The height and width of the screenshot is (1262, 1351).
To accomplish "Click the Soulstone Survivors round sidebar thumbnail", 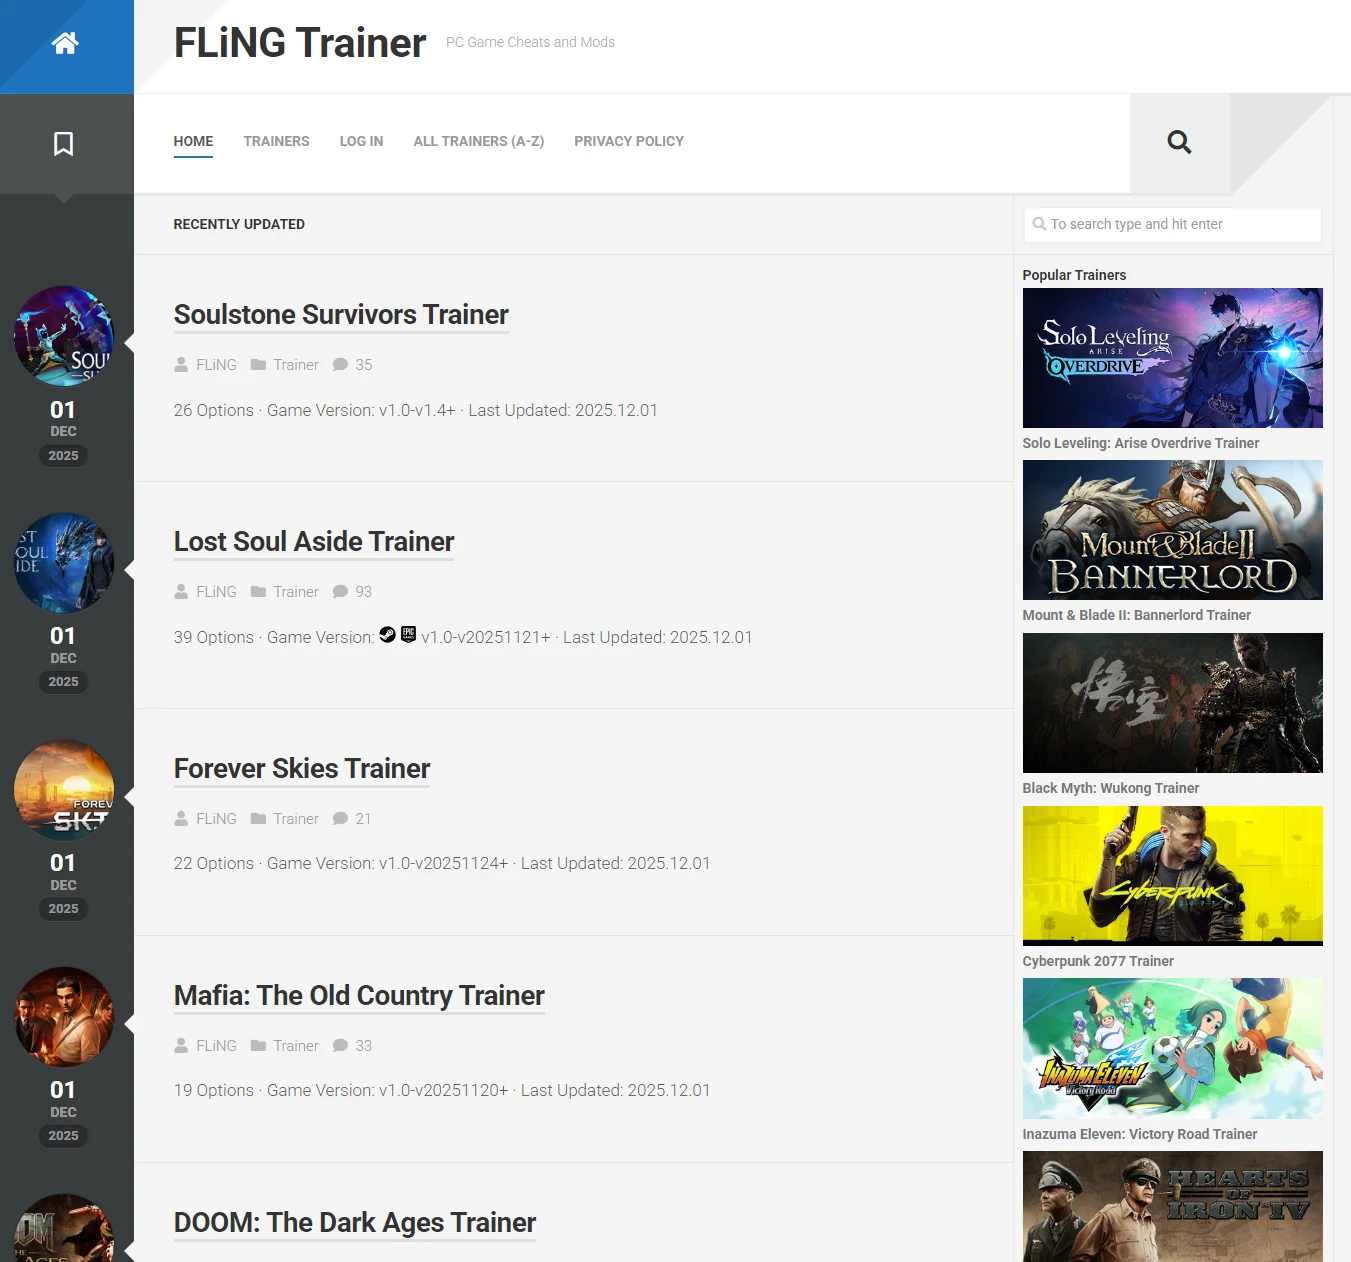I will coord(64,336).
